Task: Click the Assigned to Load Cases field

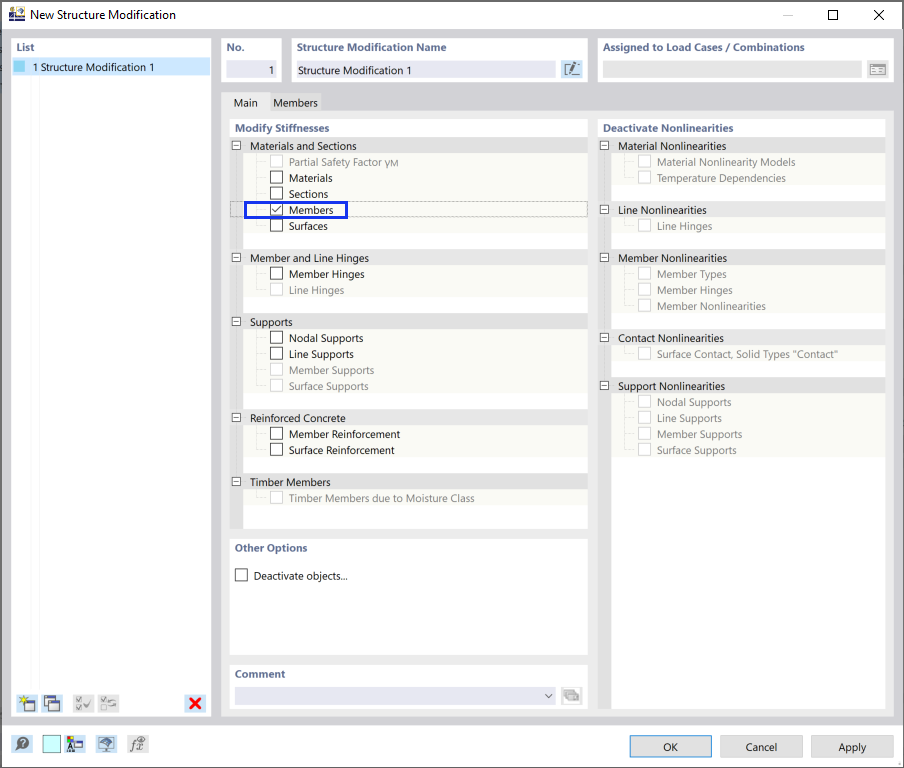Action: pyautogui.click(x=732, y=70)
